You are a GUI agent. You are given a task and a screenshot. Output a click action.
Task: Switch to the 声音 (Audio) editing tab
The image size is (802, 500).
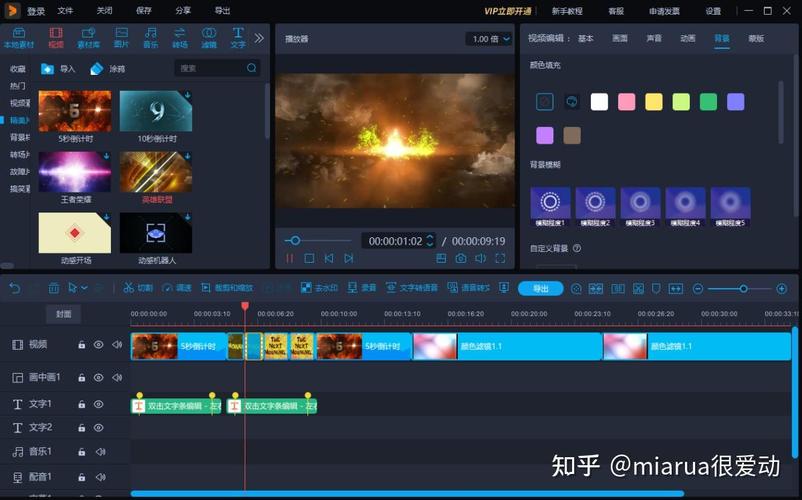[x=653, y=38]
